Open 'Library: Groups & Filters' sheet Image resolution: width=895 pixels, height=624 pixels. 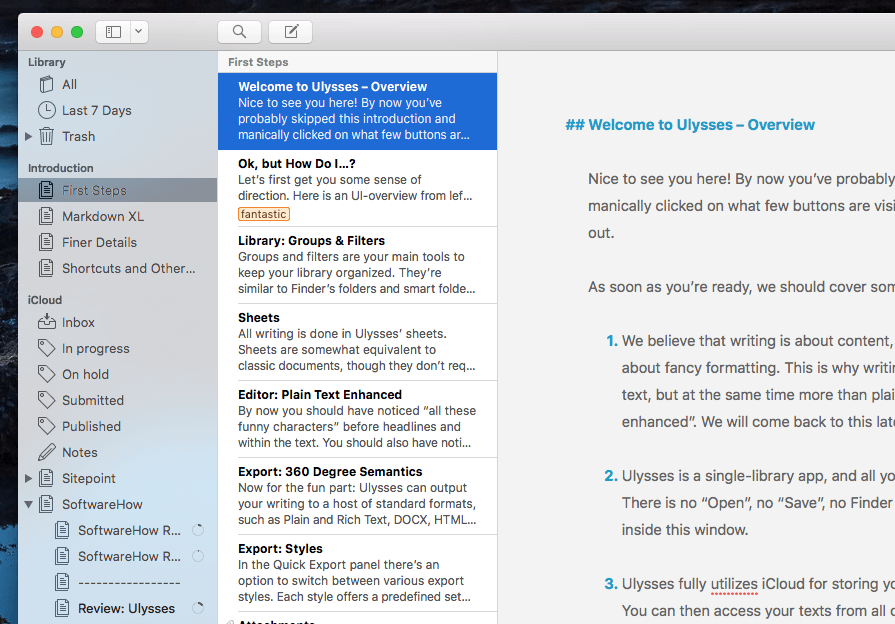pos(357,265)
